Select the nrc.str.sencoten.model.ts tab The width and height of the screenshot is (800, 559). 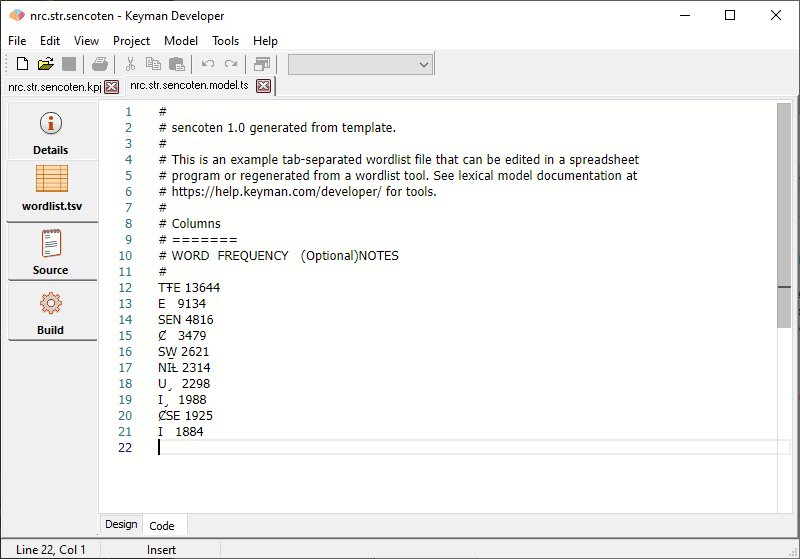point(189,85)
